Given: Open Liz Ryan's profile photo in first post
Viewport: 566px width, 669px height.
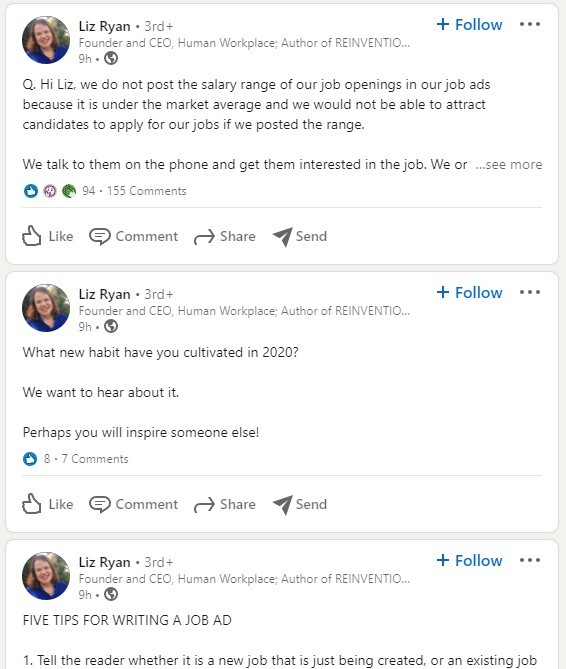Looking at the screenshot, I should 46,40.
